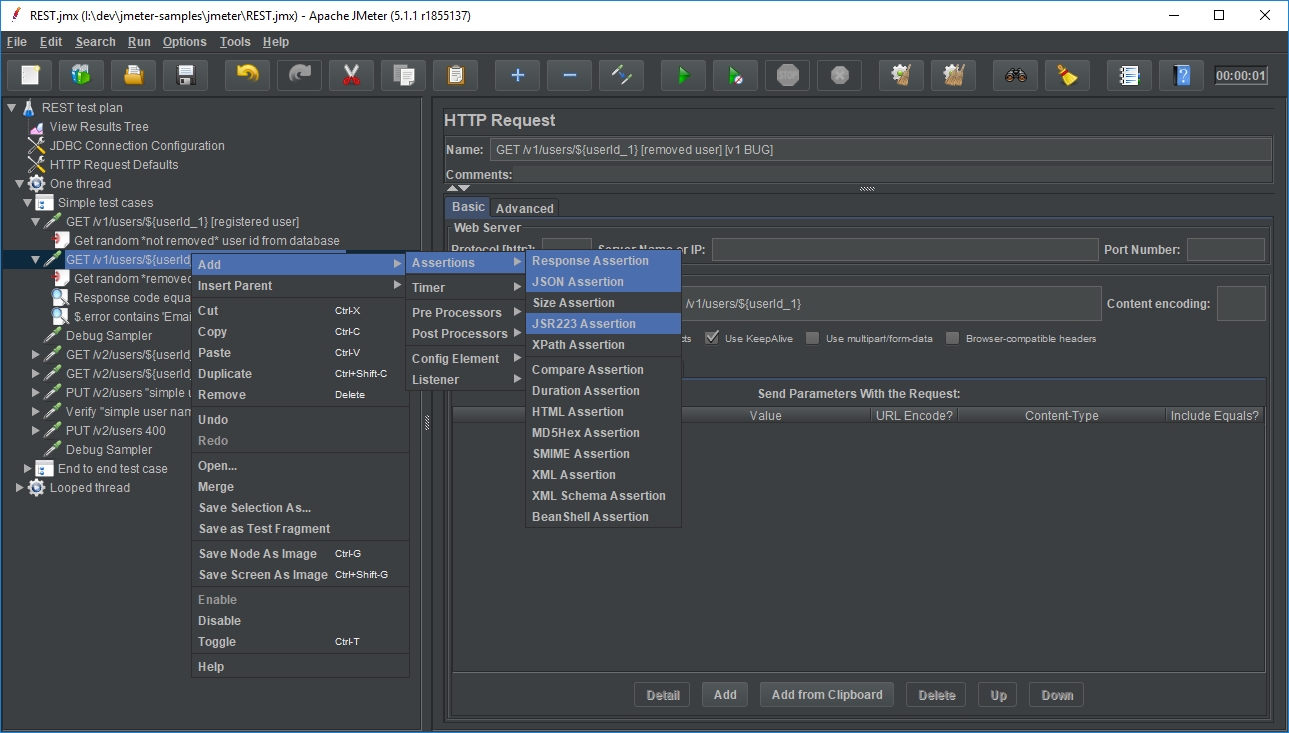Screen dimensions: 1289x733
Task: Click the Delete parameter button
Action: [937, 695]
